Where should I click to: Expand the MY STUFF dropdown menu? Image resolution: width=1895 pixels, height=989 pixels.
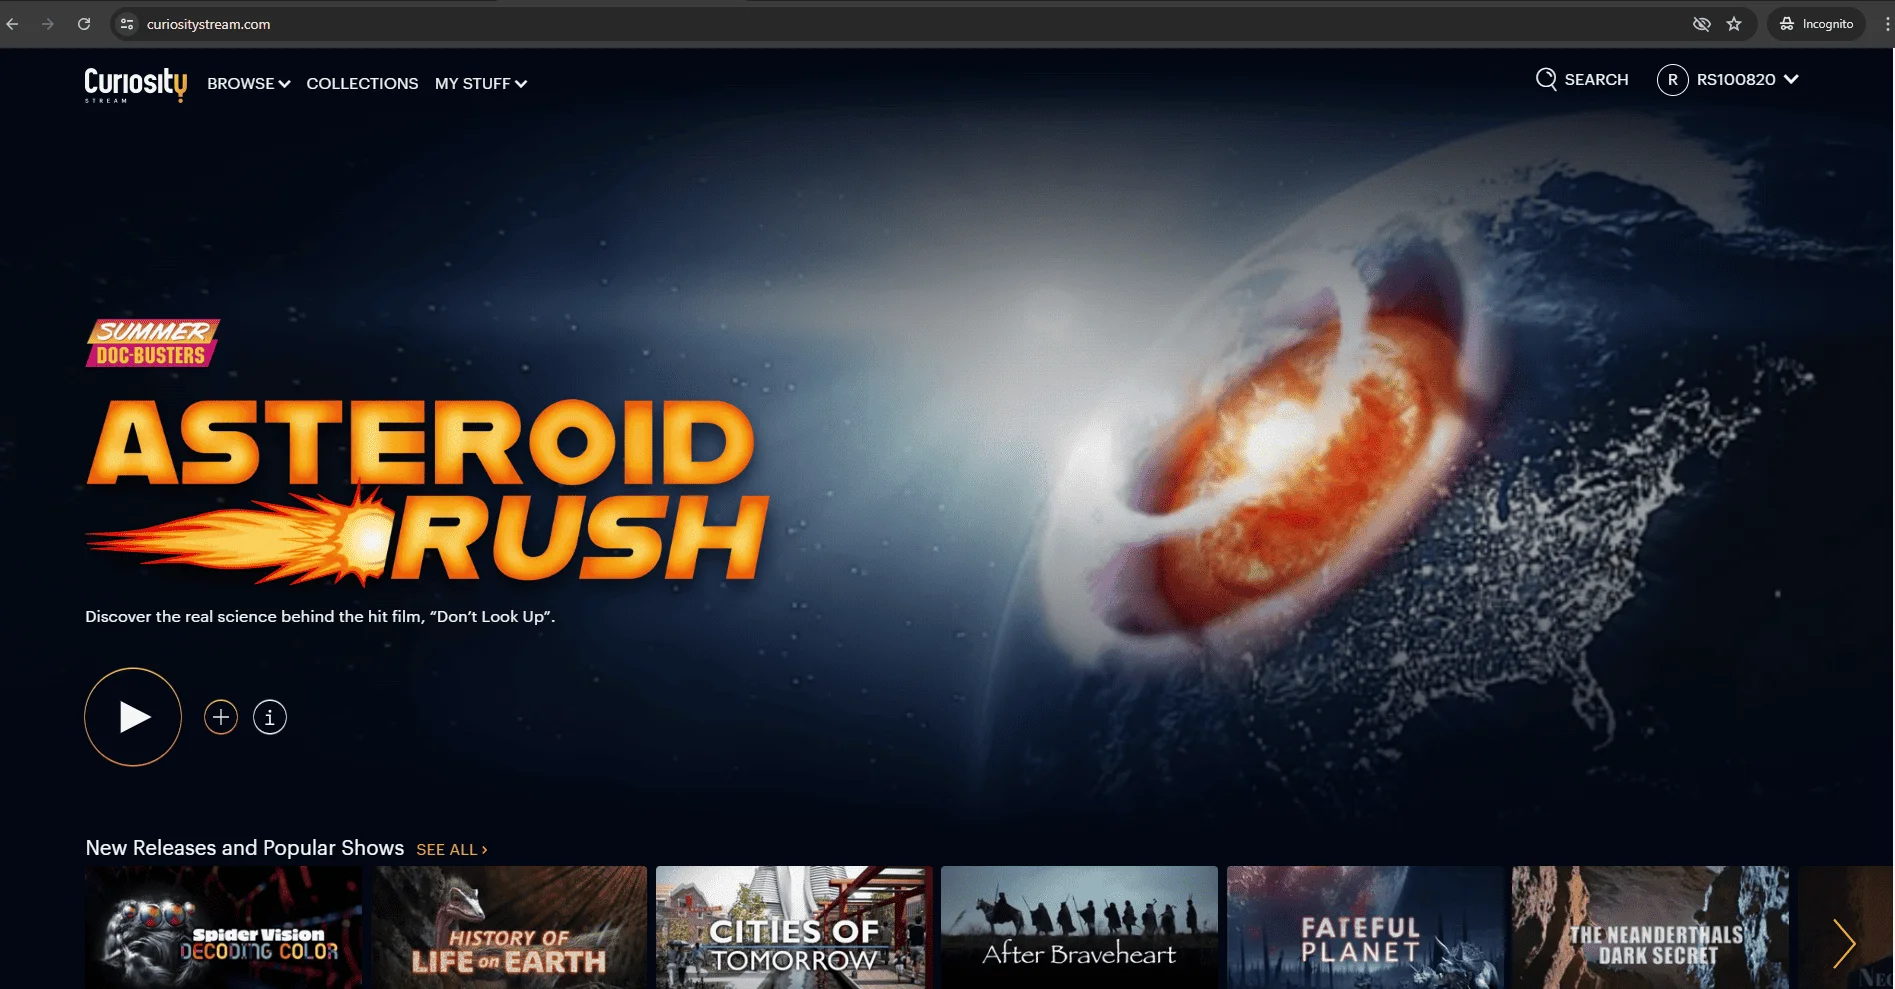point(481,84)
